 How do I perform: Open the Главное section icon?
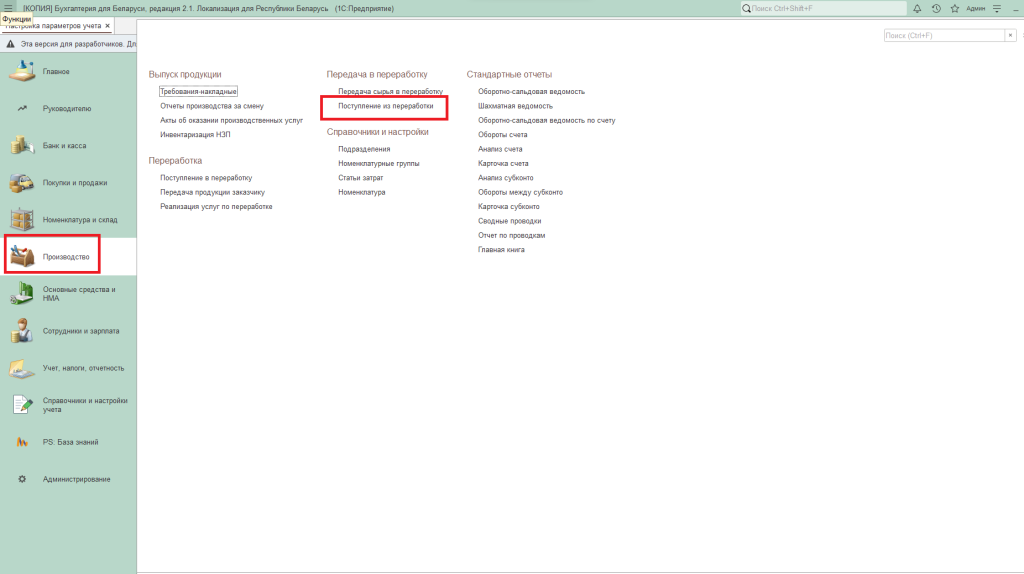(22, 71)
